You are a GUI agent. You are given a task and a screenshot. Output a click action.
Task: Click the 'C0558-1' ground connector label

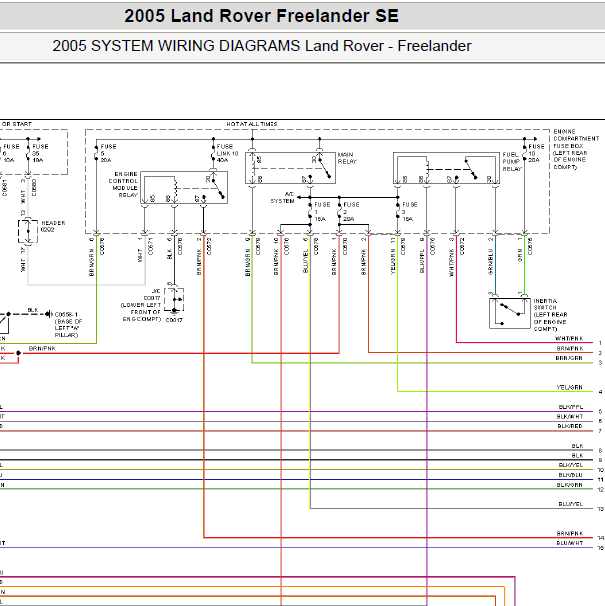pyautogui.click(x=66, y=315)
